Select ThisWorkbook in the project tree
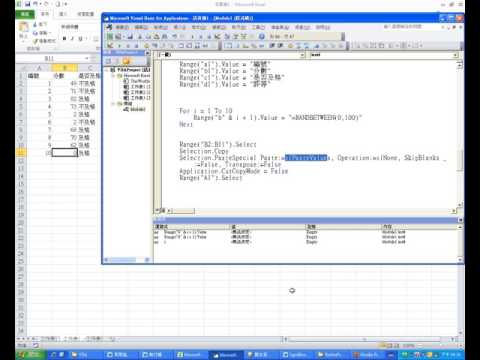The image size is (480, 360). tap(137, 81)
